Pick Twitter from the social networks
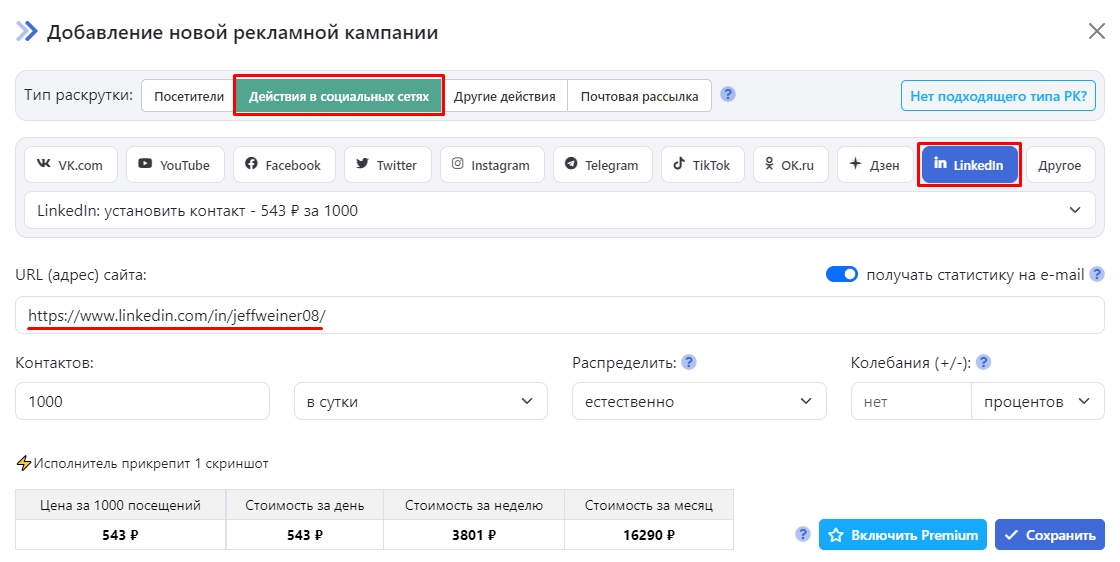This screenshot has width=1120, height=562. 387,165
